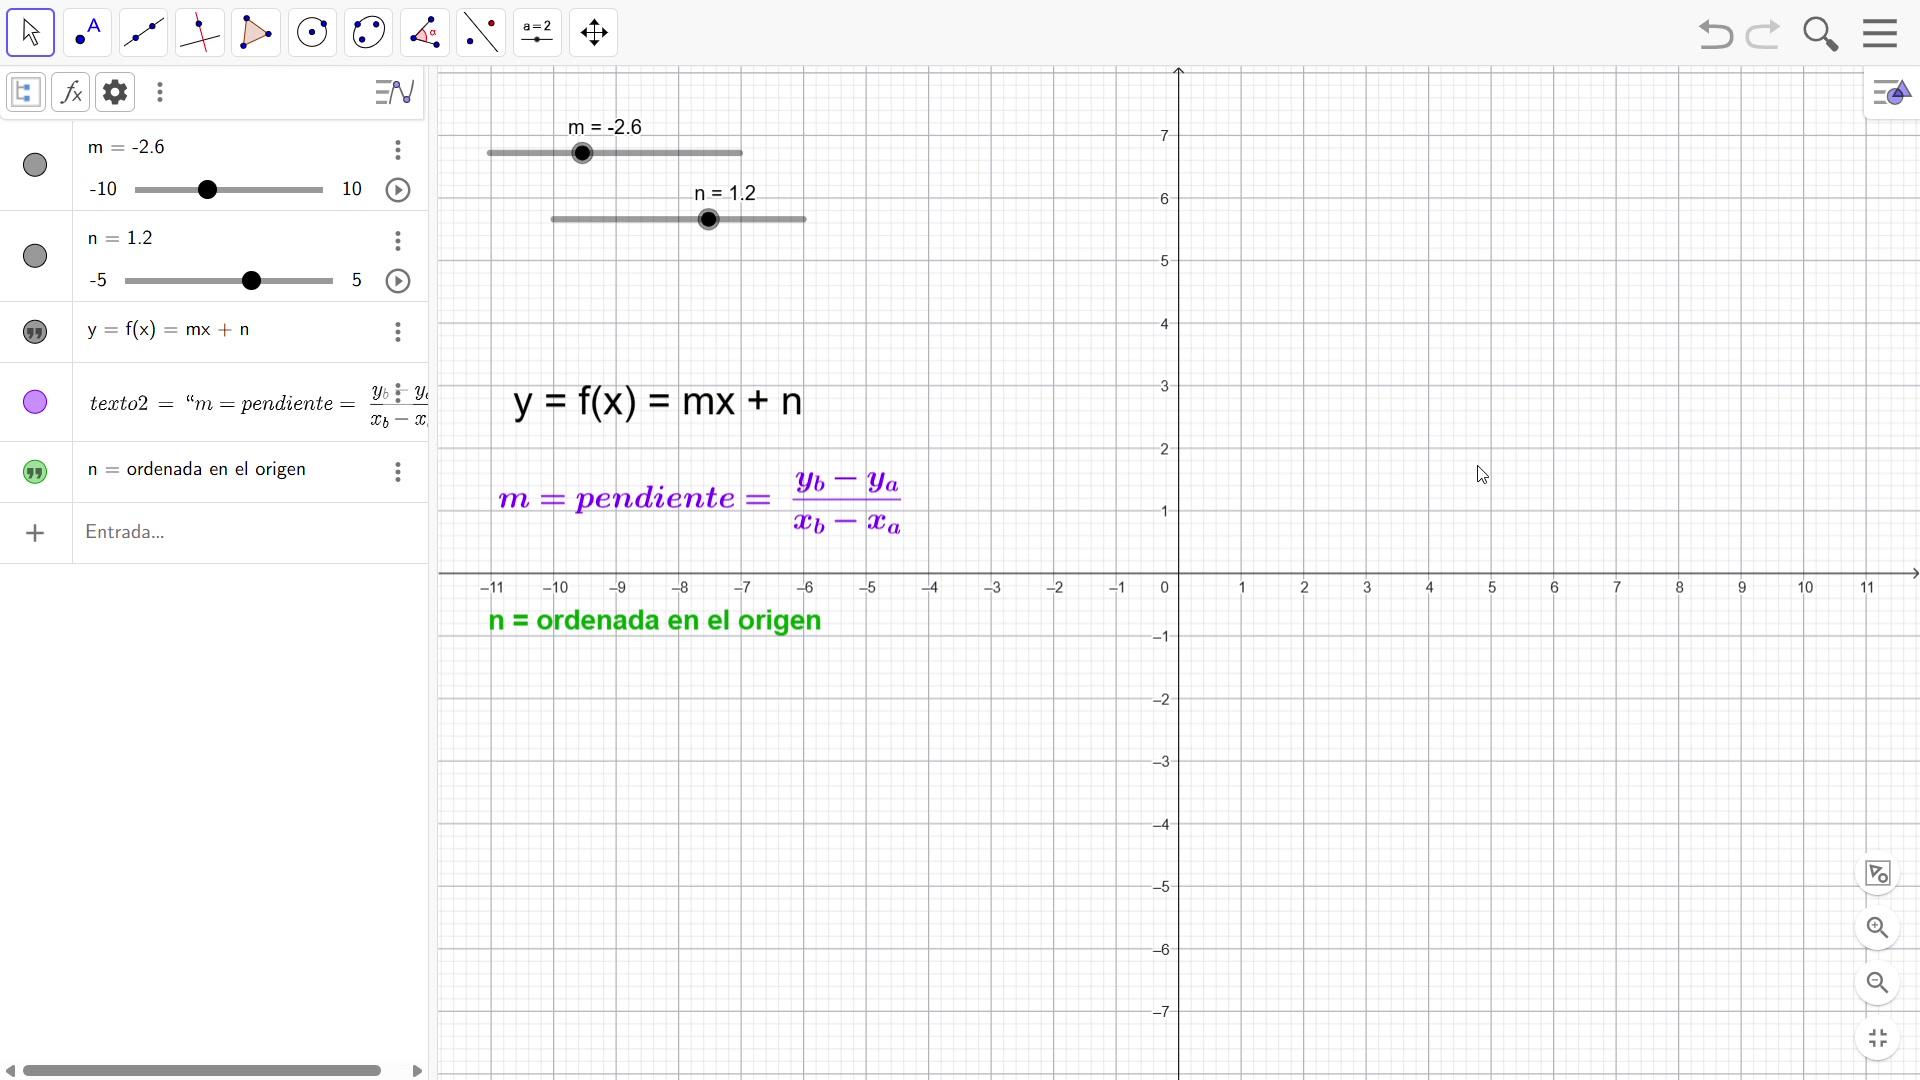
Task: Select the Polygon tool
Action: click(257, 33)
